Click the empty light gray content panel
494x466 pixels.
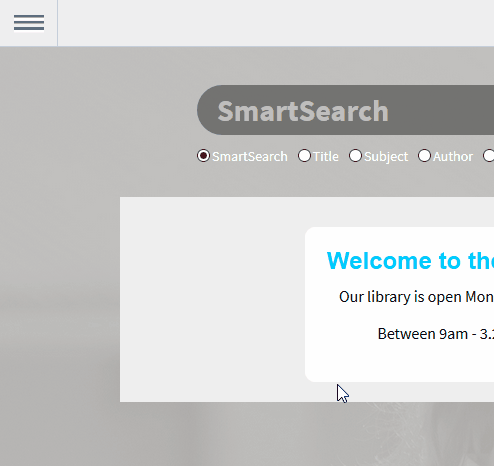tap(212, 299)
